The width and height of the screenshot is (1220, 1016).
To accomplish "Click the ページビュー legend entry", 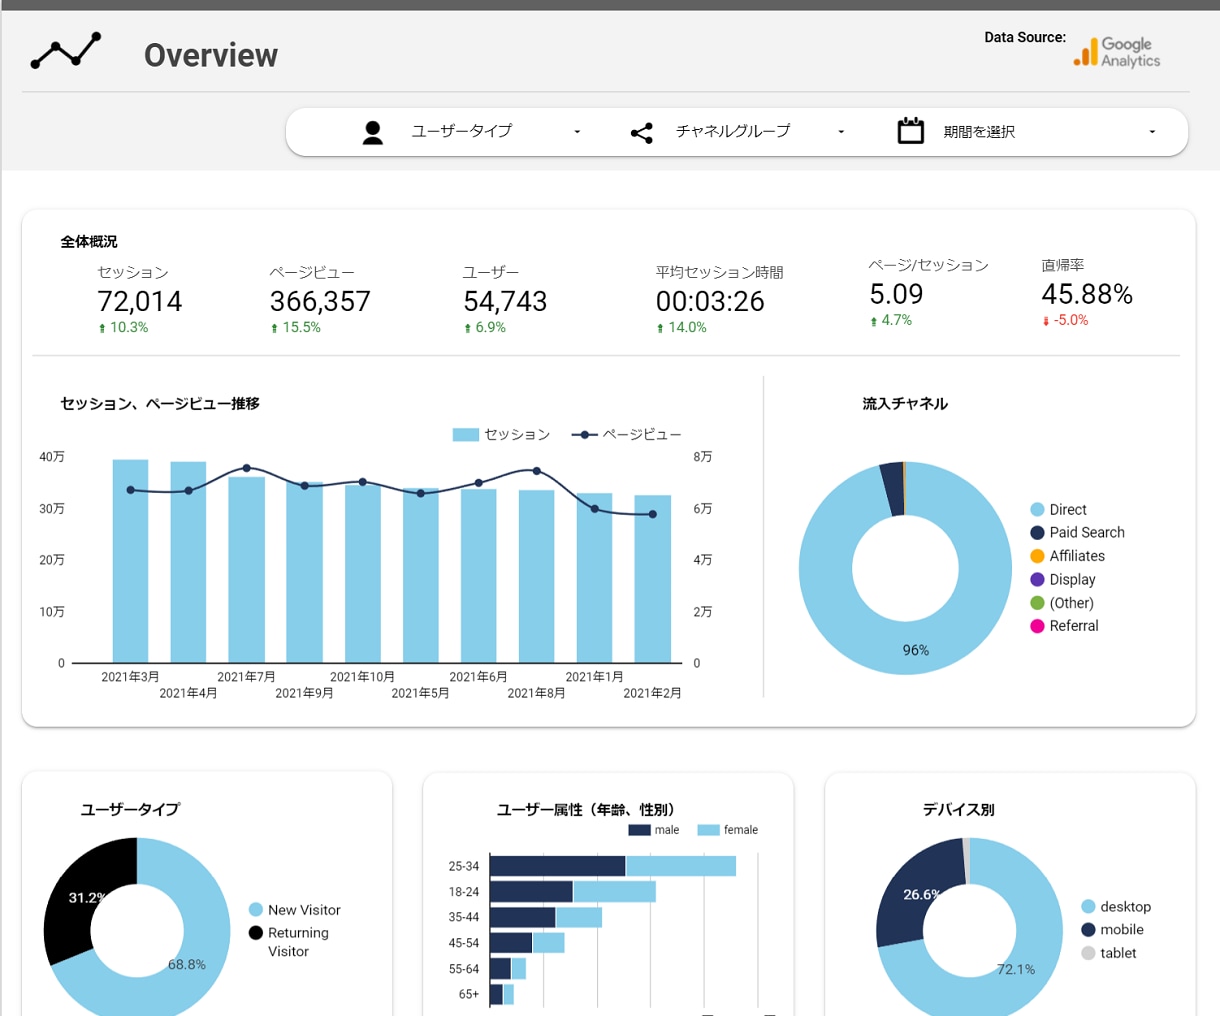I will coord(626,434).
